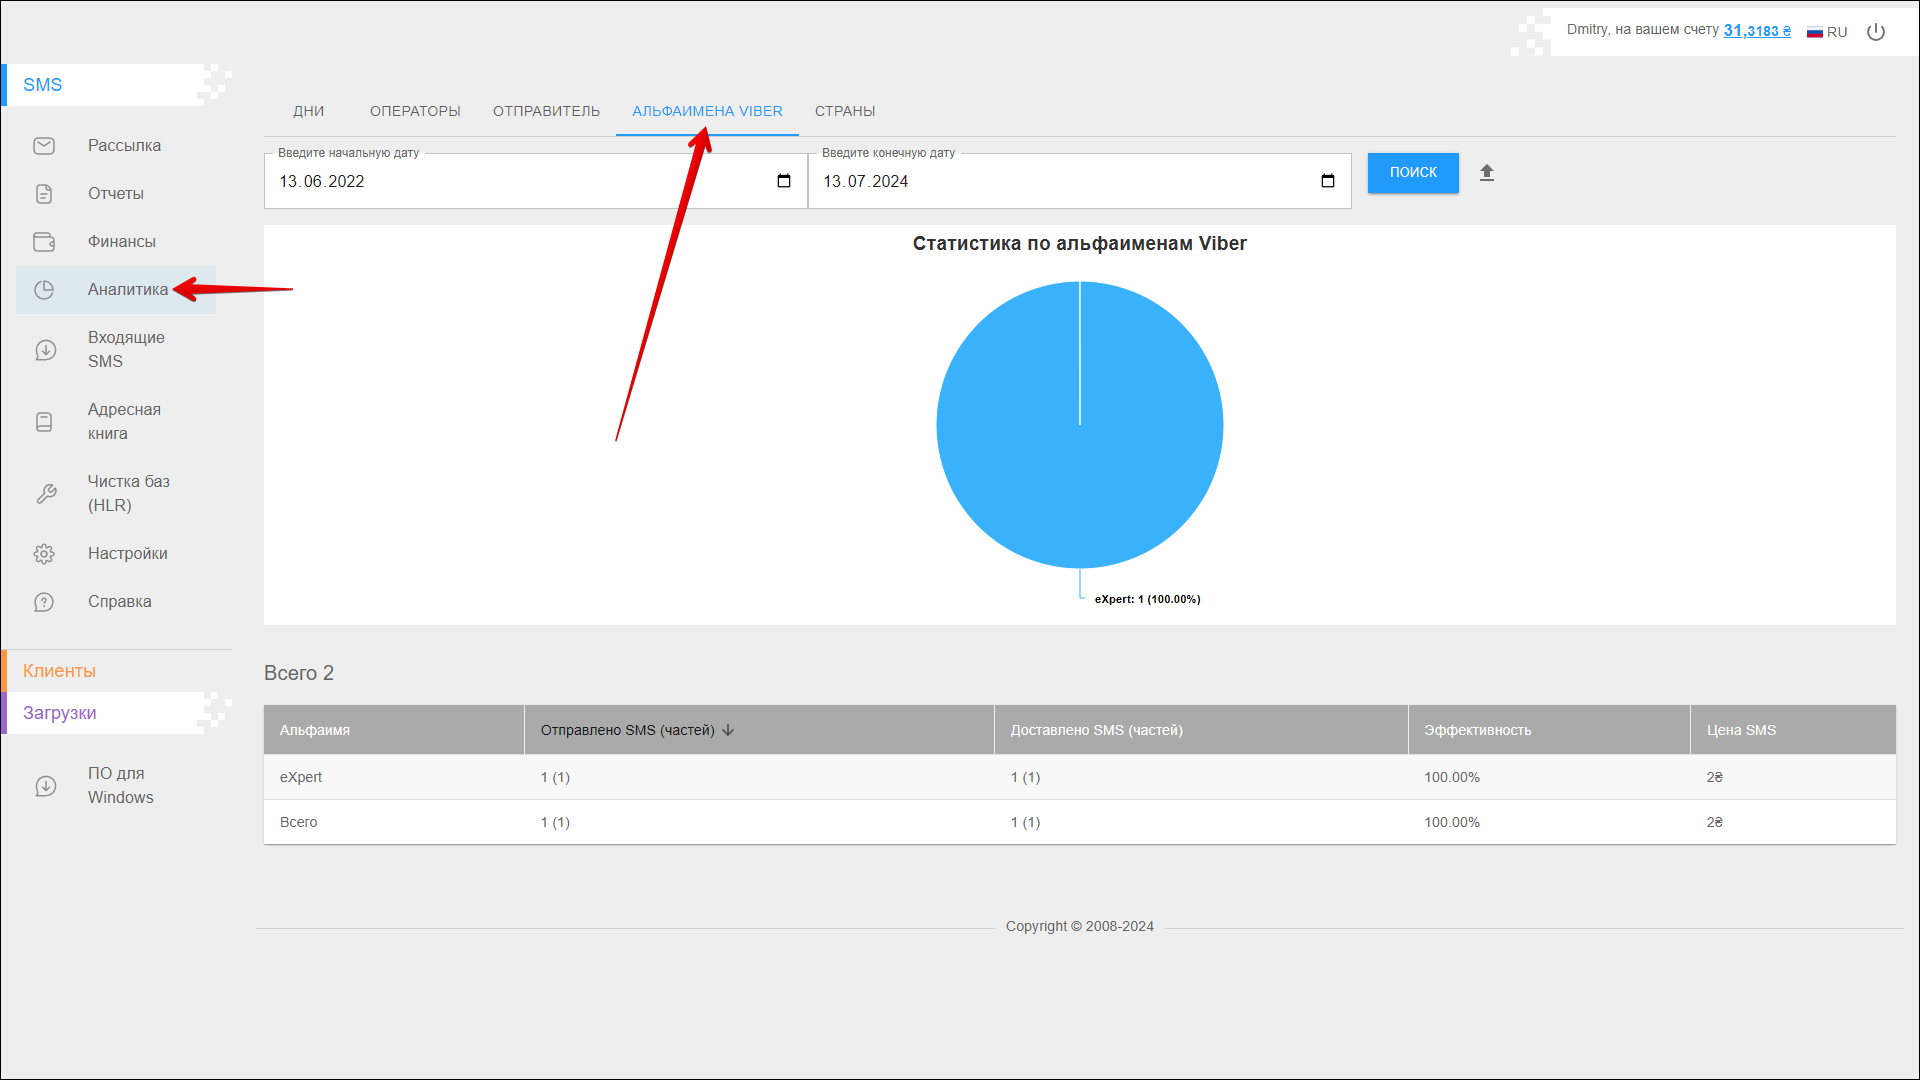The height and width of the screenshot is (1080, 1920).
Task: Expand the Клиенты sidebar section
Action: coord(60,671)
